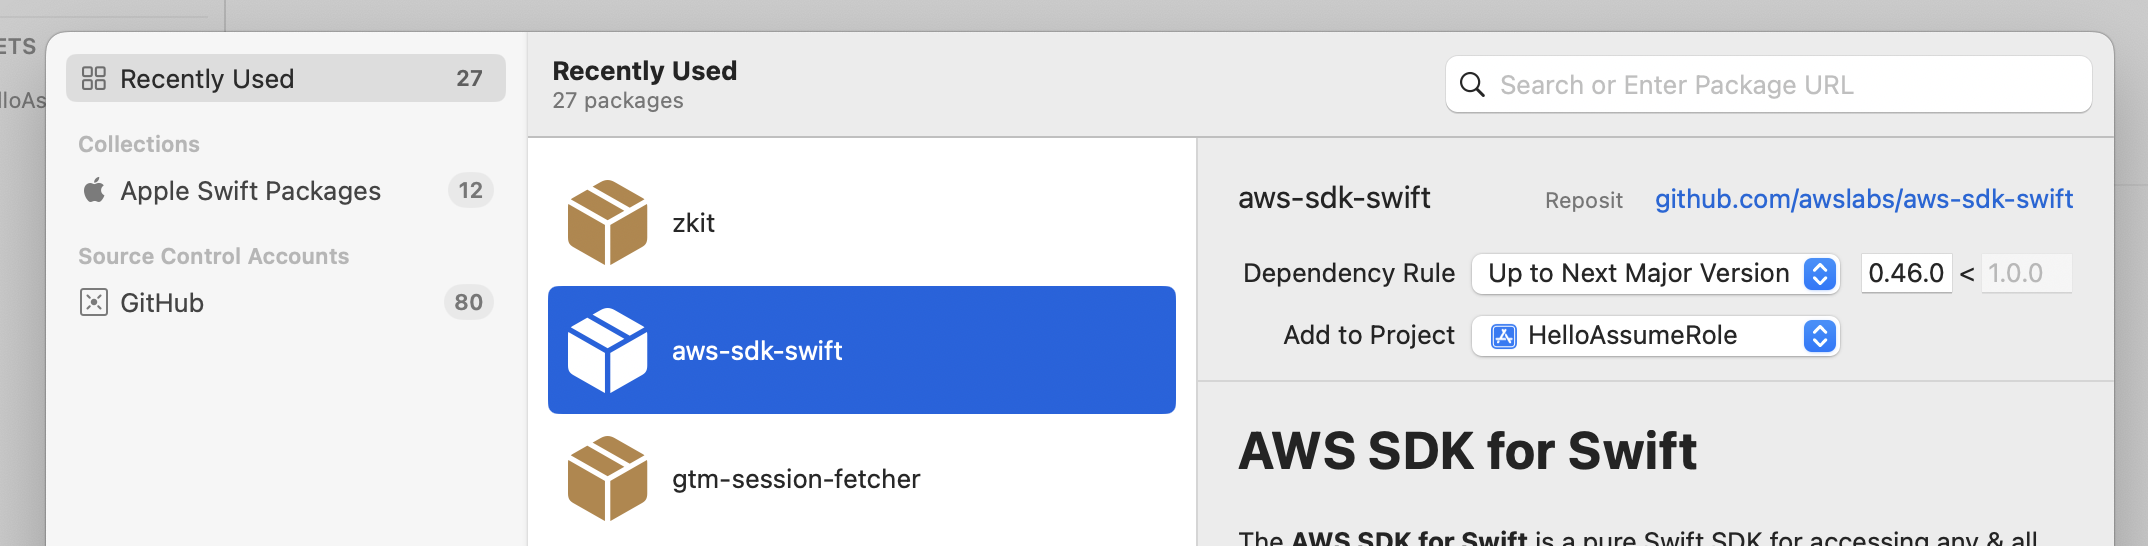The width and height of the screenshot is (2148, 546).
Task: Open the Add to Project dropdown
Action: tap(1654, 336)
